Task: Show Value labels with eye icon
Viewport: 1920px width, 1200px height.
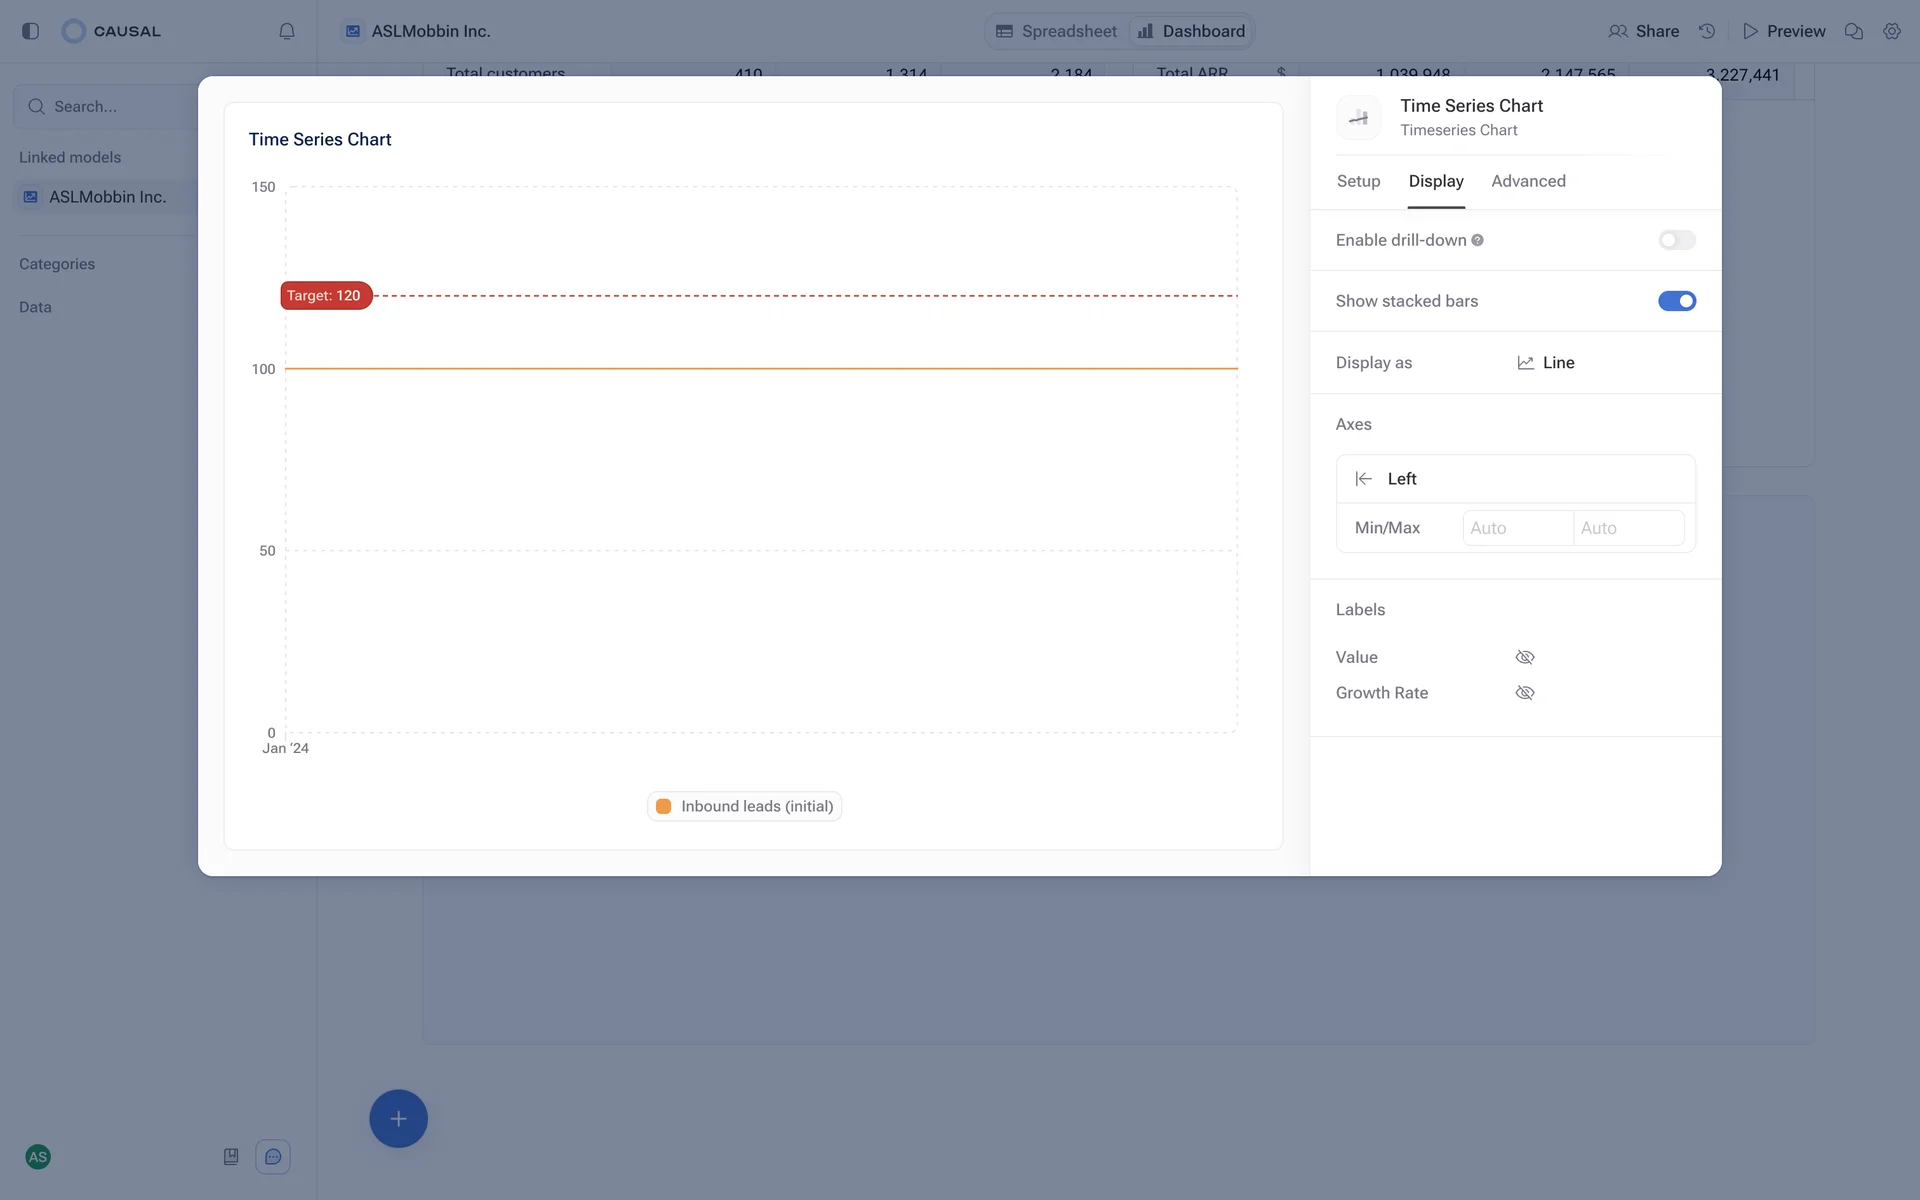Action: pos(1524,657)
